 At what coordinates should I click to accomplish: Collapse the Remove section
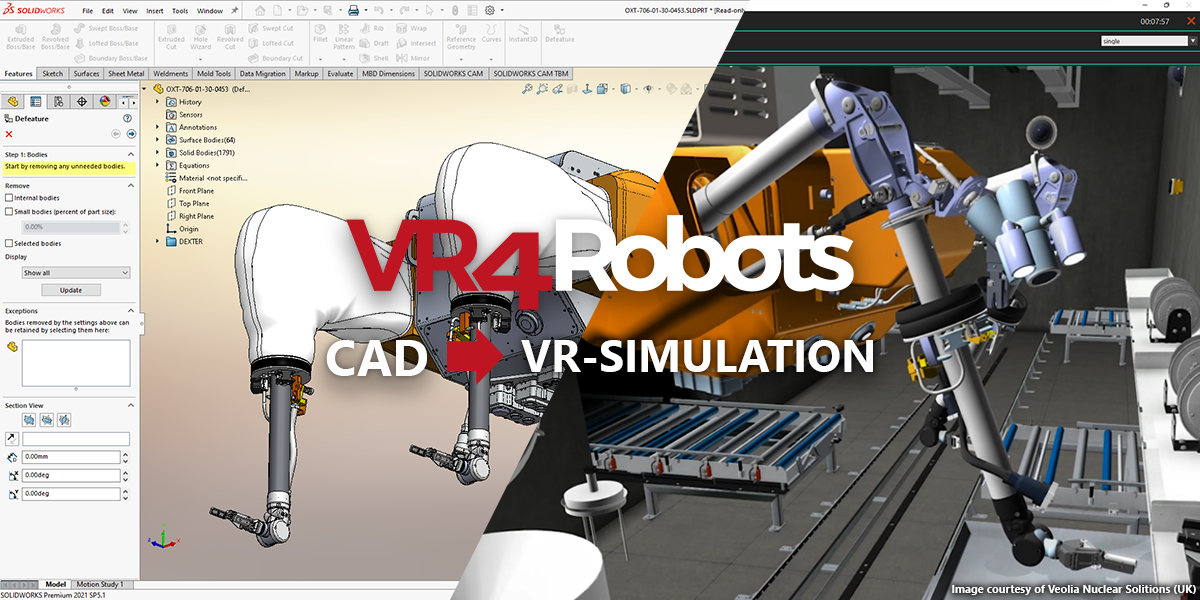coord(130,186)
